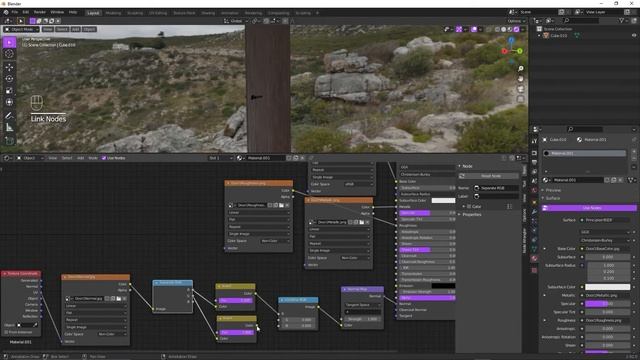Select the Measure tool in viewport toolbar
640x360 pixels.
coord(9,128)
